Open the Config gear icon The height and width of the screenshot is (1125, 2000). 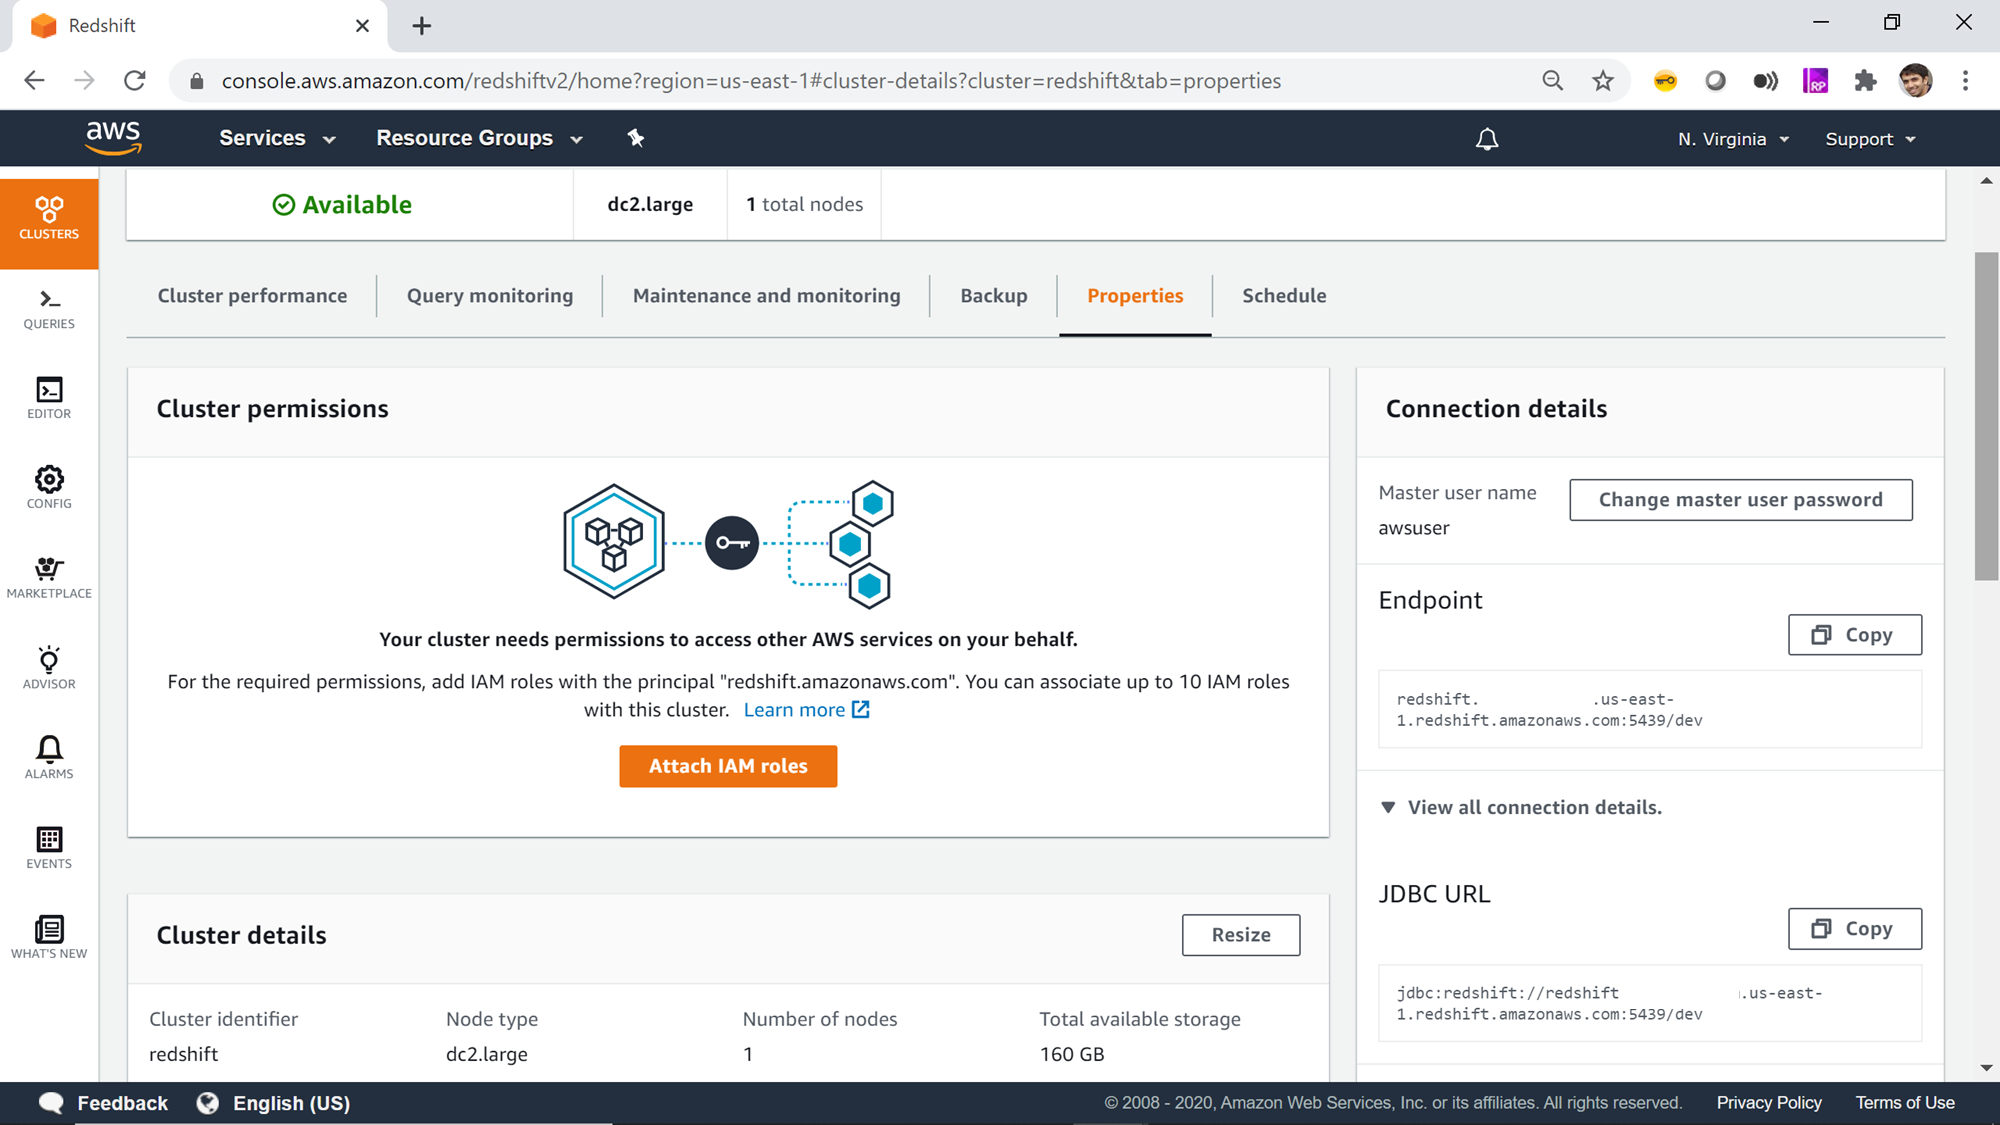pyautogui.click(x=49, y=488)
